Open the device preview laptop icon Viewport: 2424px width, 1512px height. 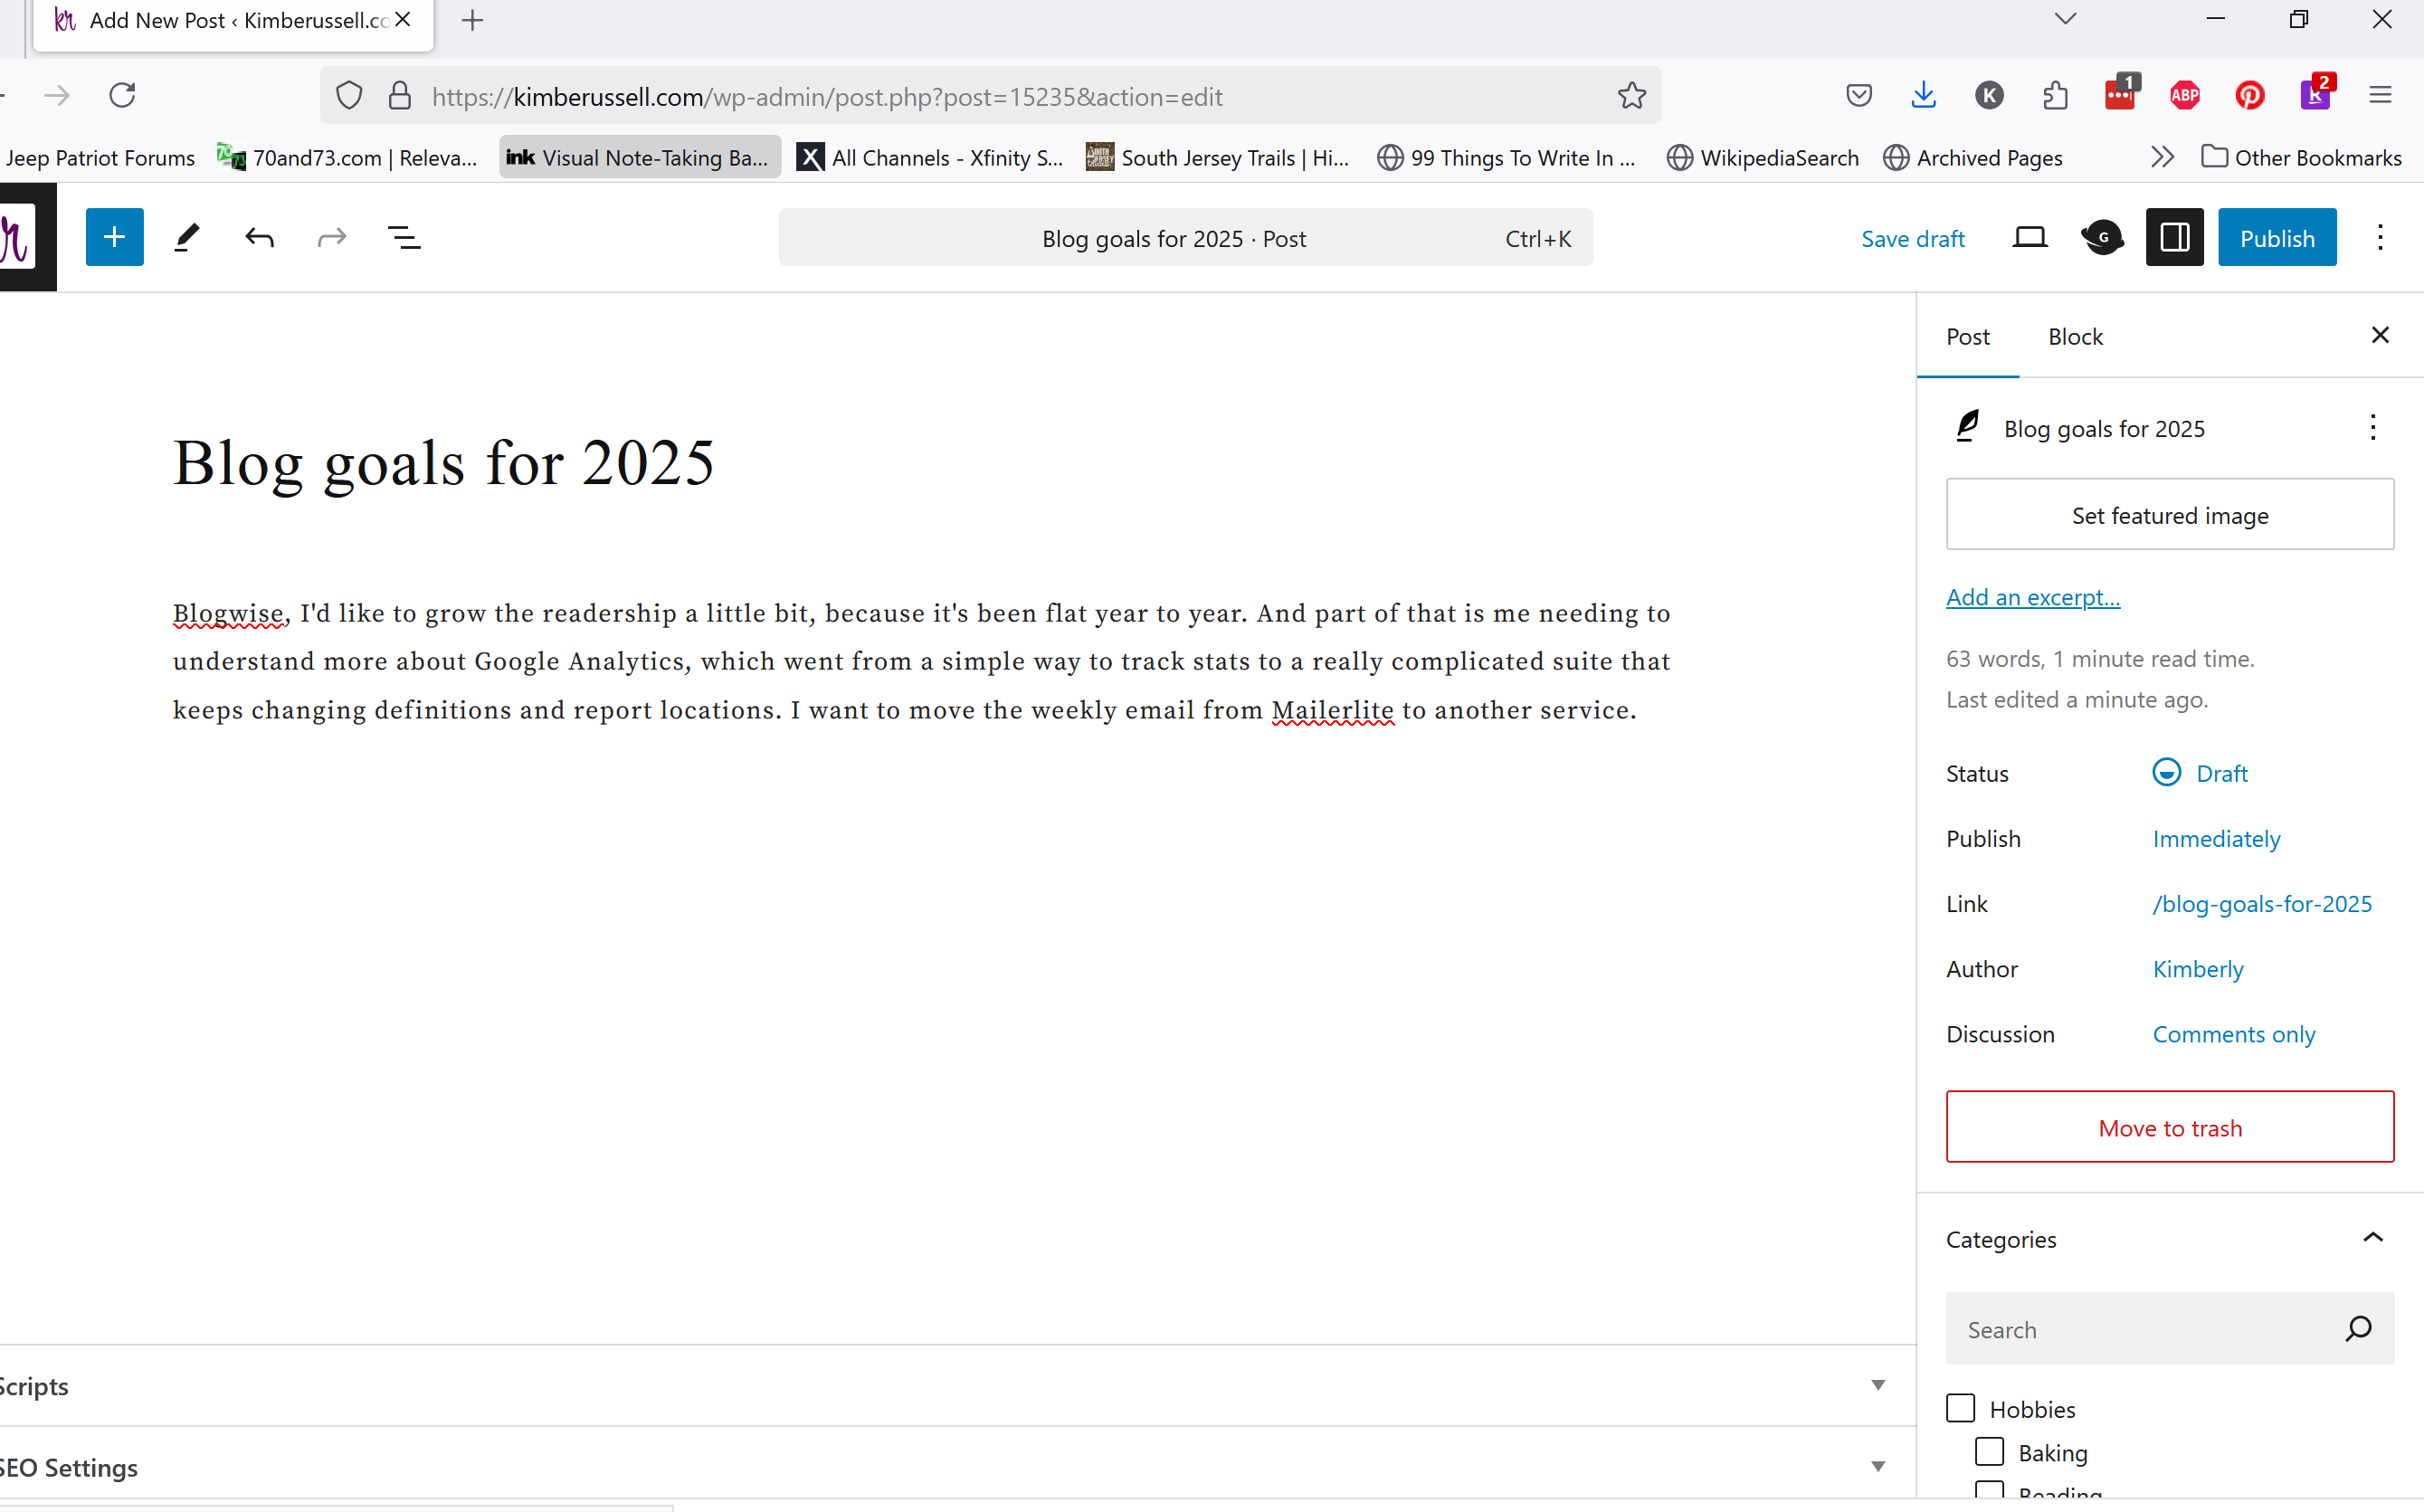tap(2030, 237)
